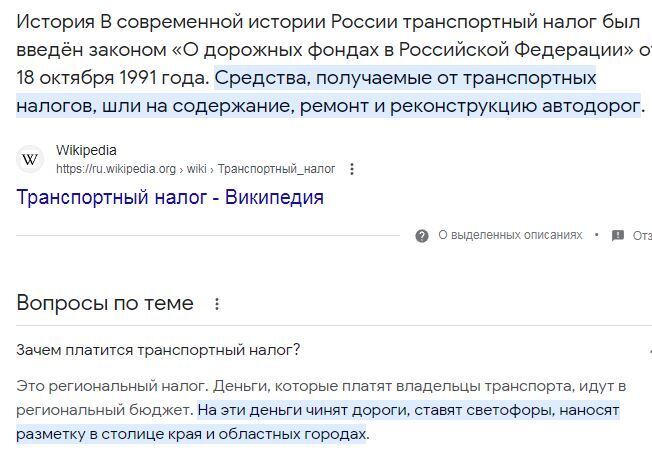Click the Wikipedia favicon icon
The width and height of the screenshot is (652, 456).
32,160
